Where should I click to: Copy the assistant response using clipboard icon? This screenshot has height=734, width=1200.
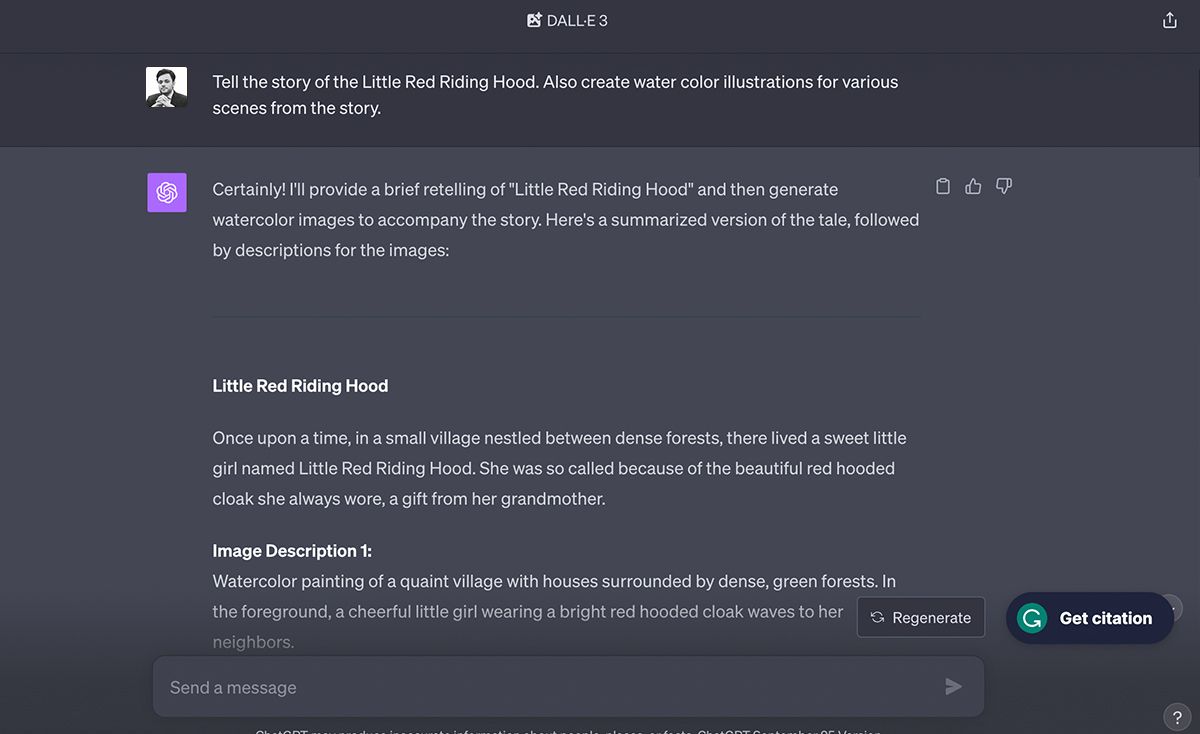coord(942,186)
